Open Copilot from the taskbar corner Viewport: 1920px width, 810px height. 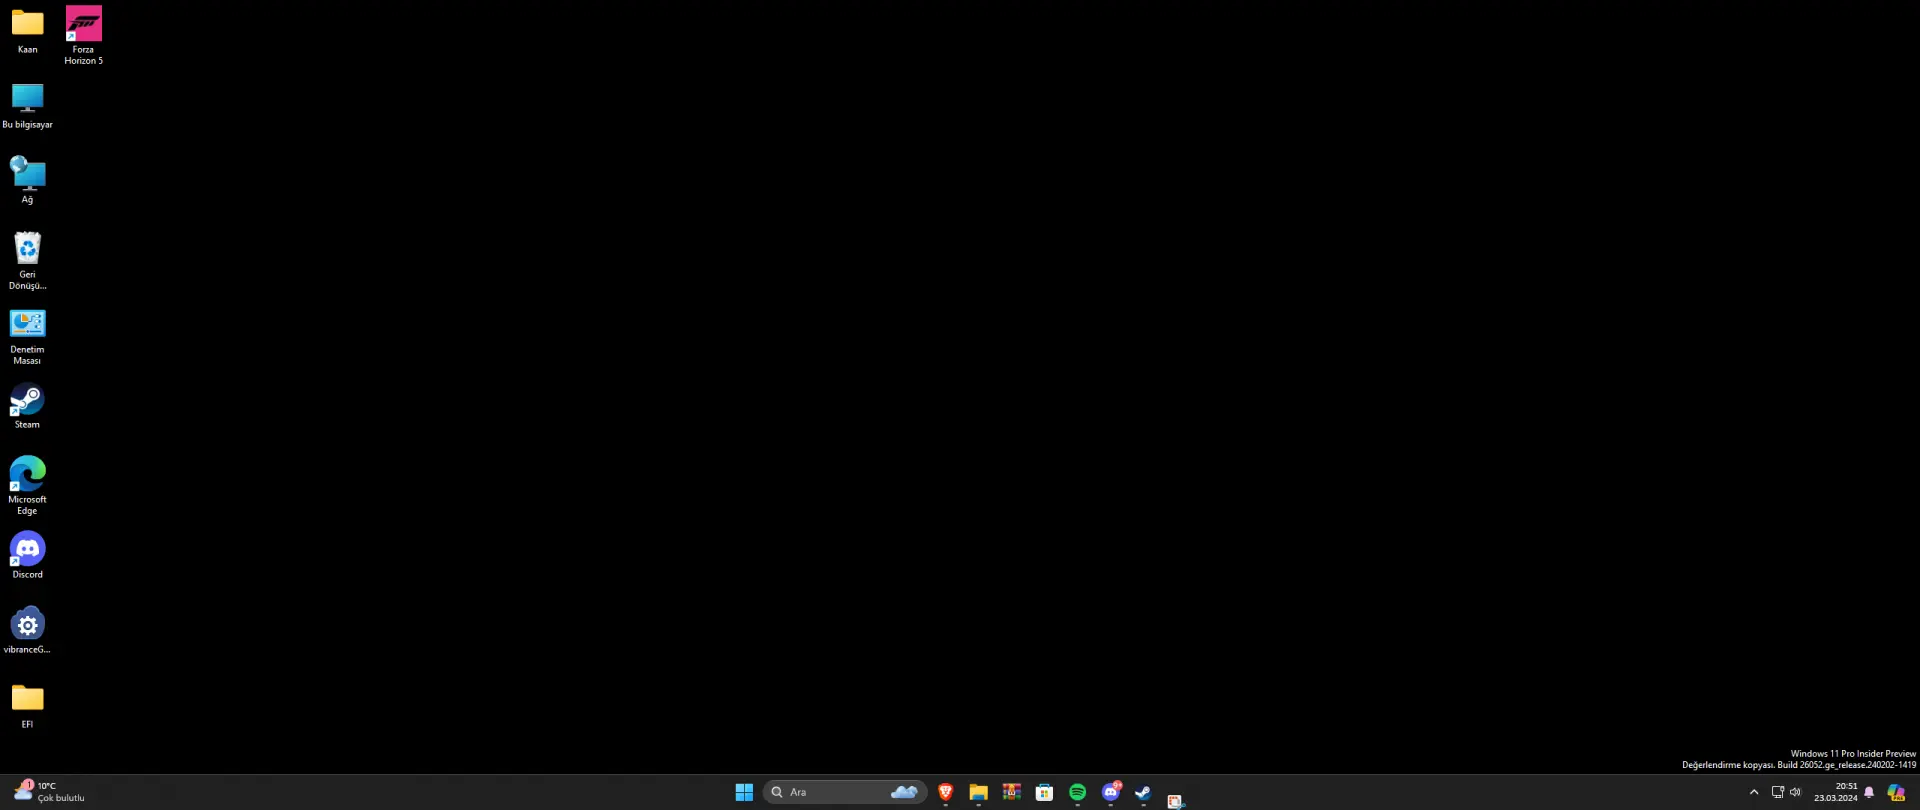(1896, 792)
